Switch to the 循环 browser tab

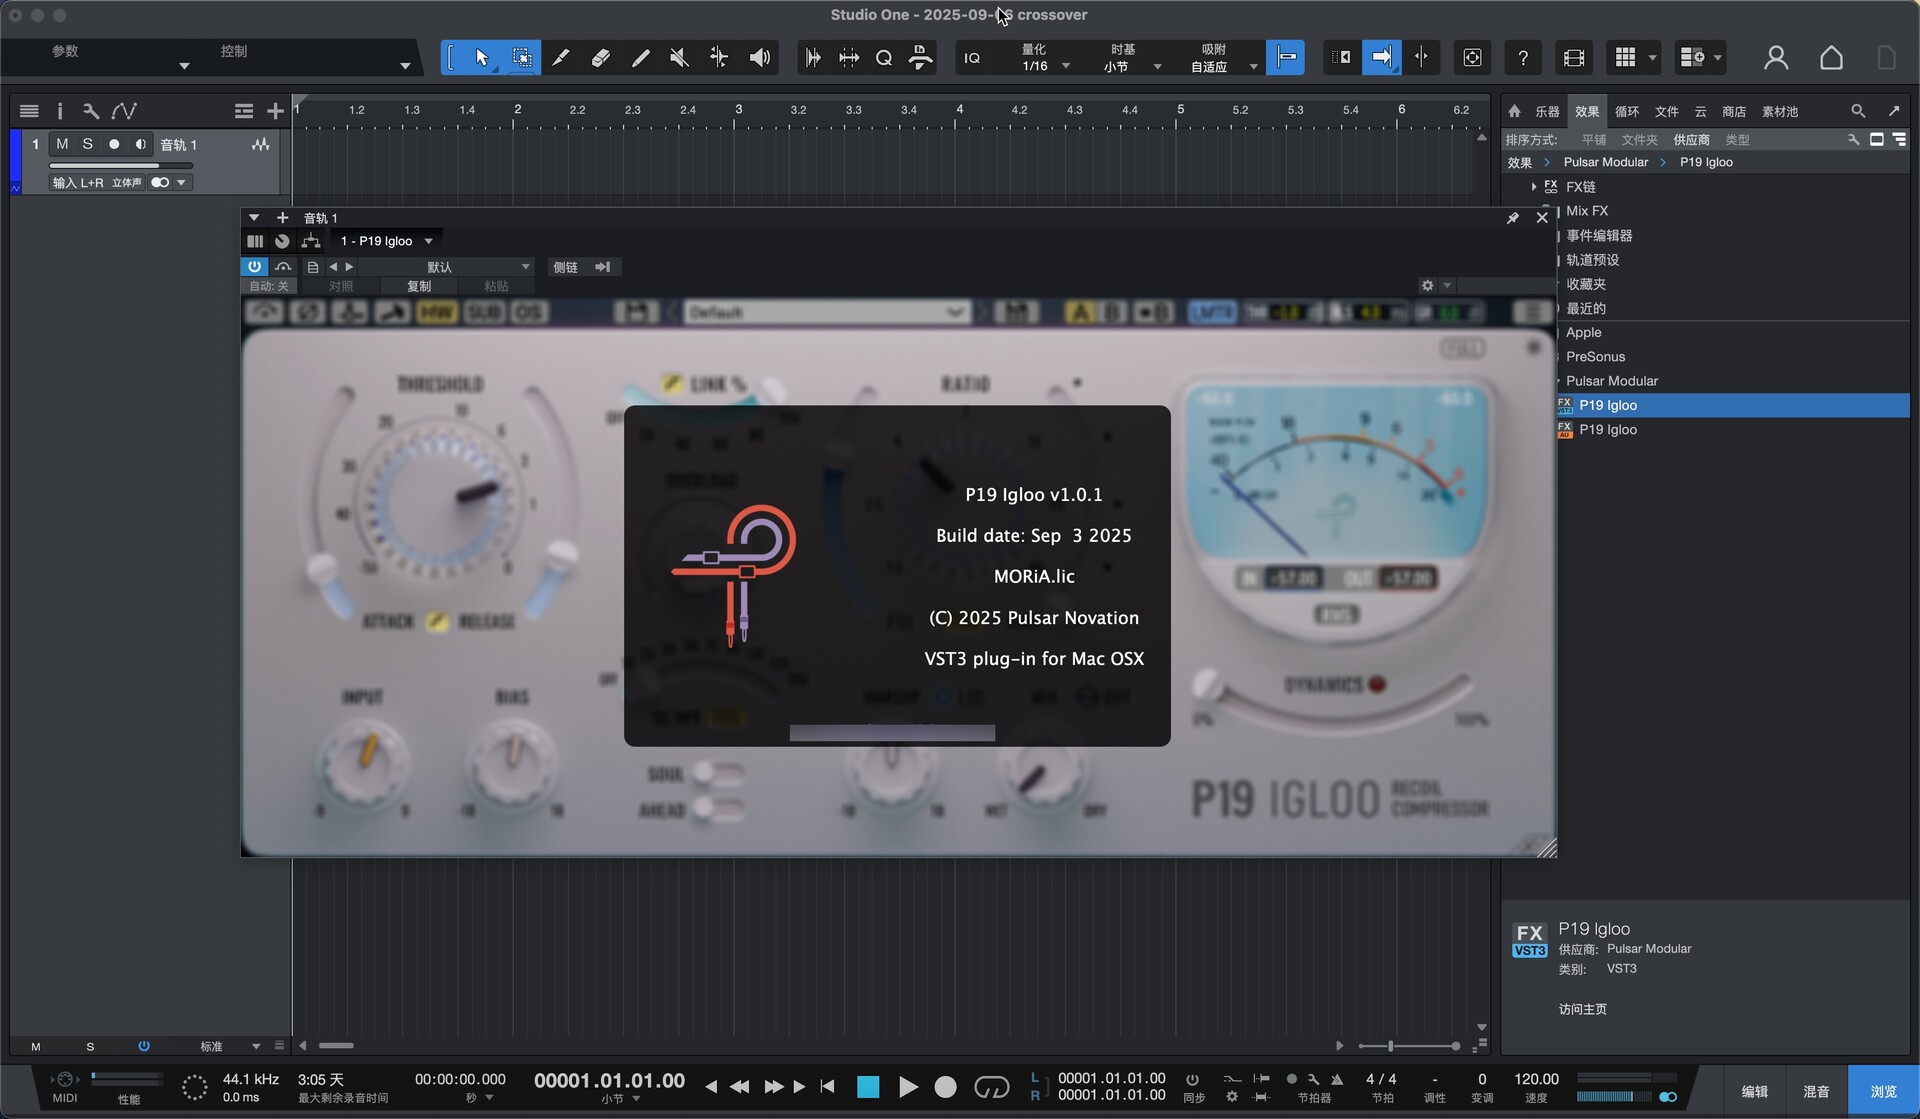point(1627,111)
